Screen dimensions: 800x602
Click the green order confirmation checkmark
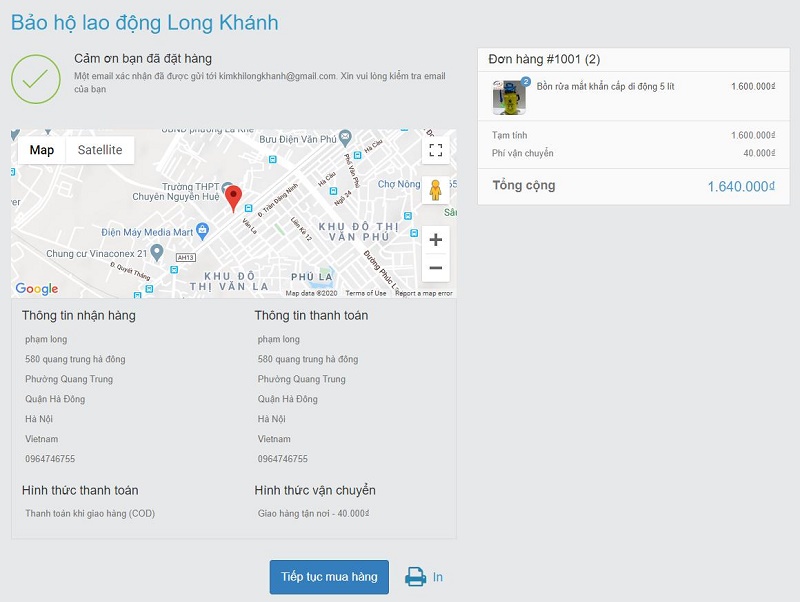point(36,77)
